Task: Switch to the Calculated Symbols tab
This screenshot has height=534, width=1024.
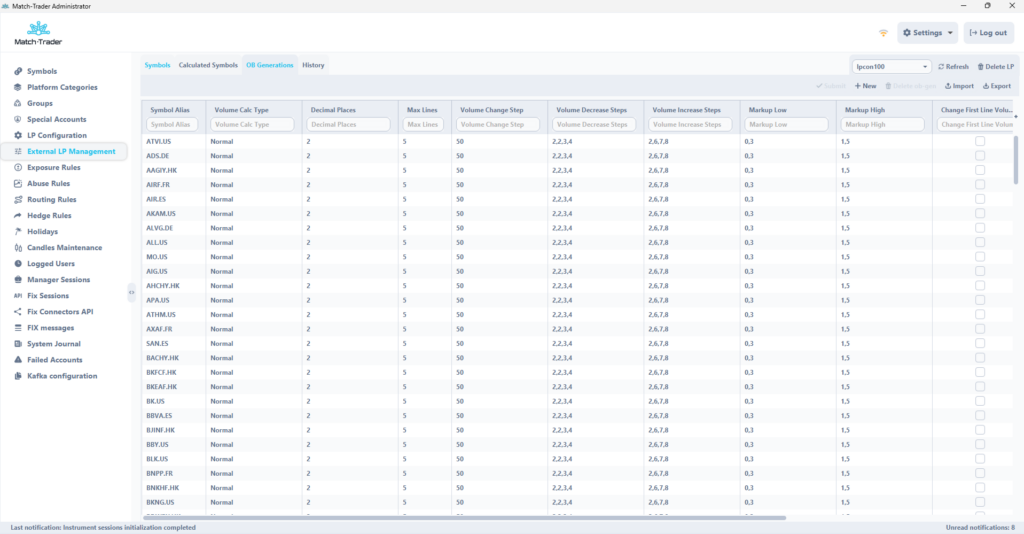Action: [208, 65]
